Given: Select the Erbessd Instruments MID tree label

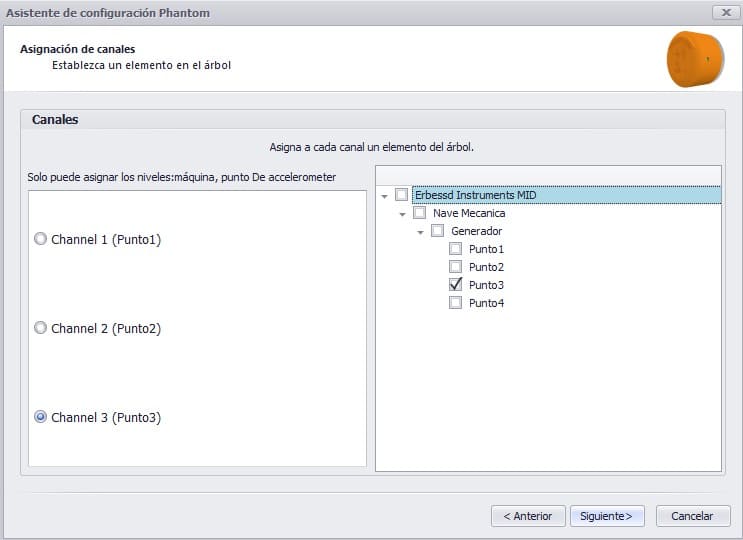Looking at the screenshot, I should [x=476, y=195].
